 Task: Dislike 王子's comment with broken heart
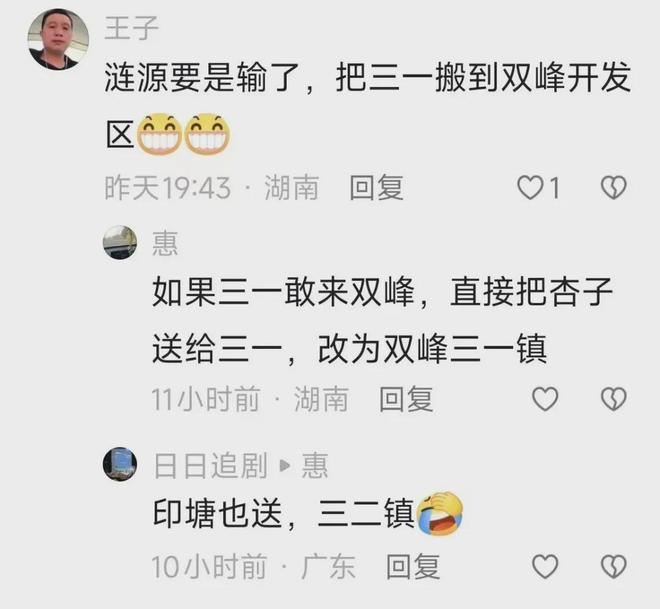click(x=614, y=188)
